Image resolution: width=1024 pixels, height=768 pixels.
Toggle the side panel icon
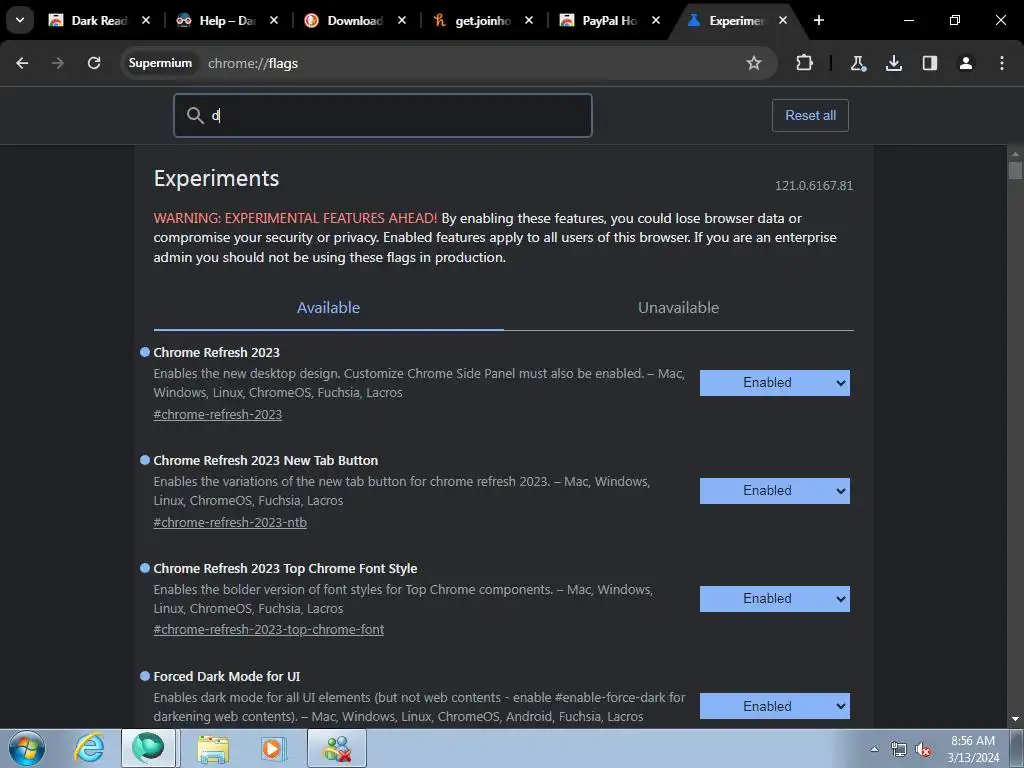click(929, 63)
